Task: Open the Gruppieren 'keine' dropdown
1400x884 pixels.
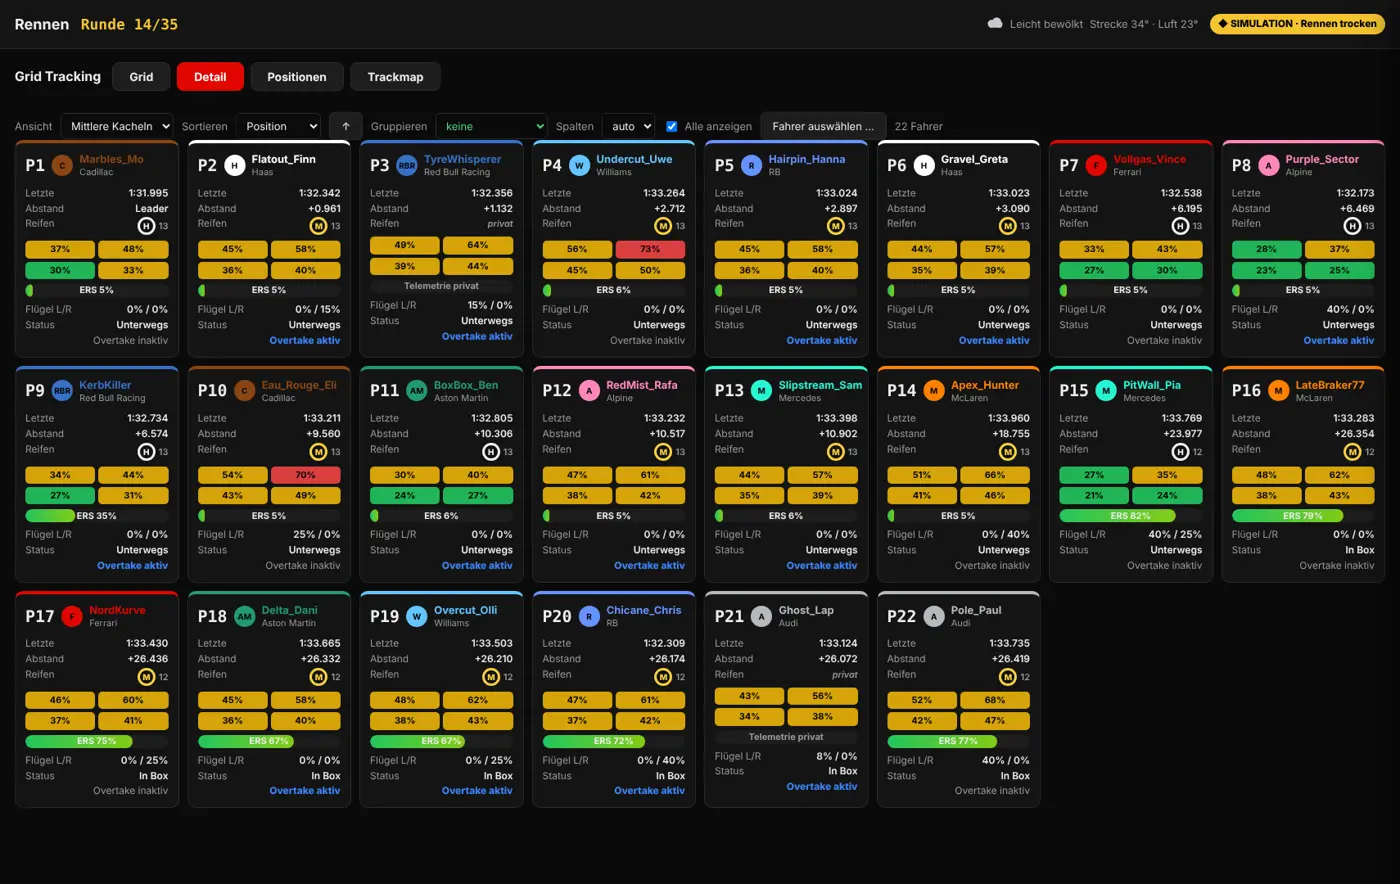Action: point(491,126)
